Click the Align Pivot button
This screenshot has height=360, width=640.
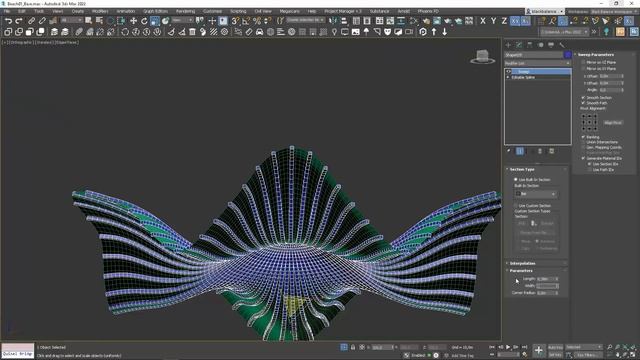tap(613, 122)
